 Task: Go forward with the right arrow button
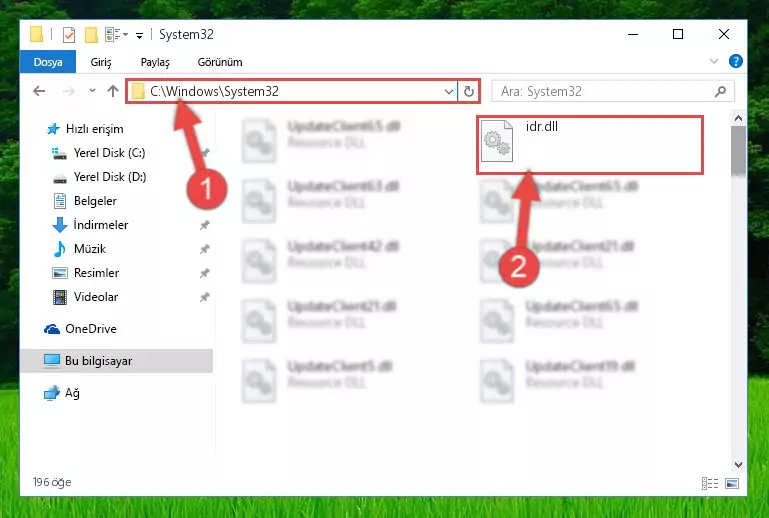click(69, 91)
